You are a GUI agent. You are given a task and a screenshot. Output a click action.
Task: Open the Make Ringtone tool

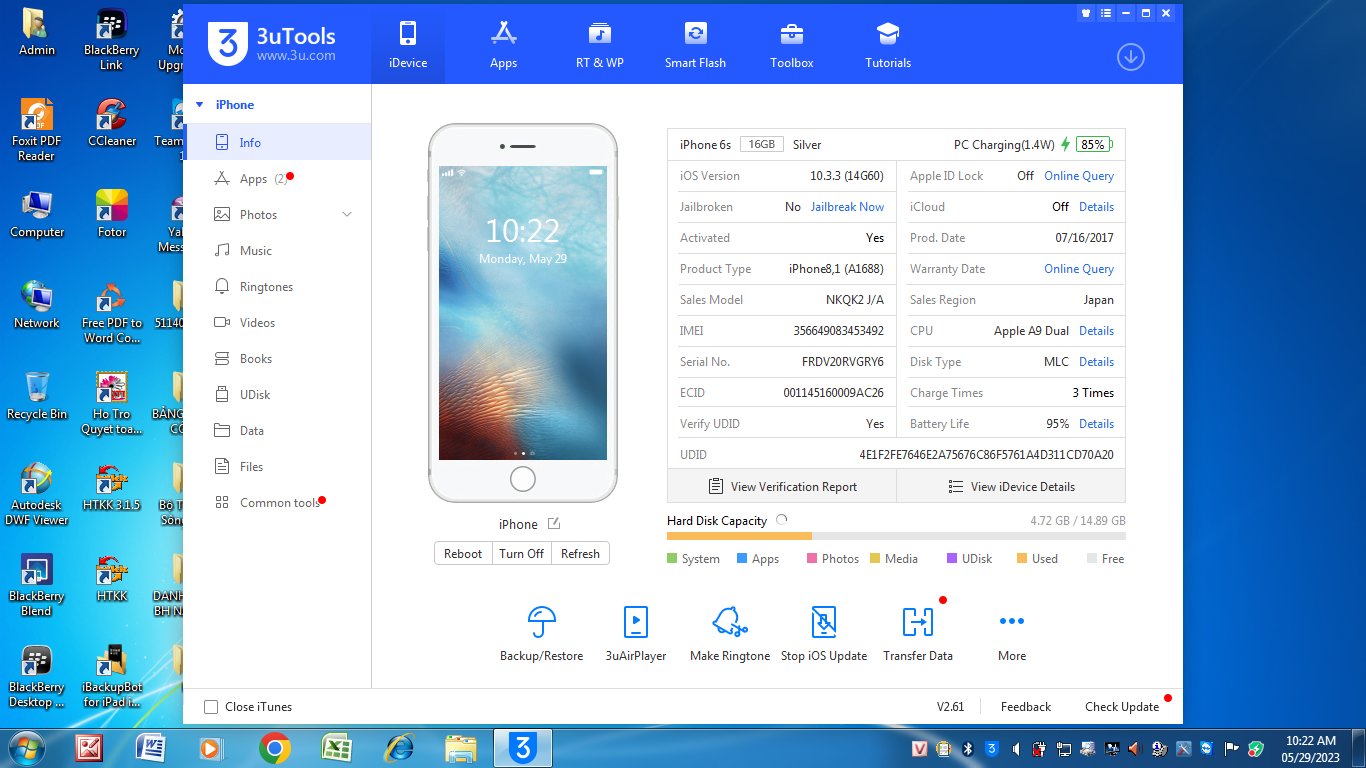(x=730, y=623)
